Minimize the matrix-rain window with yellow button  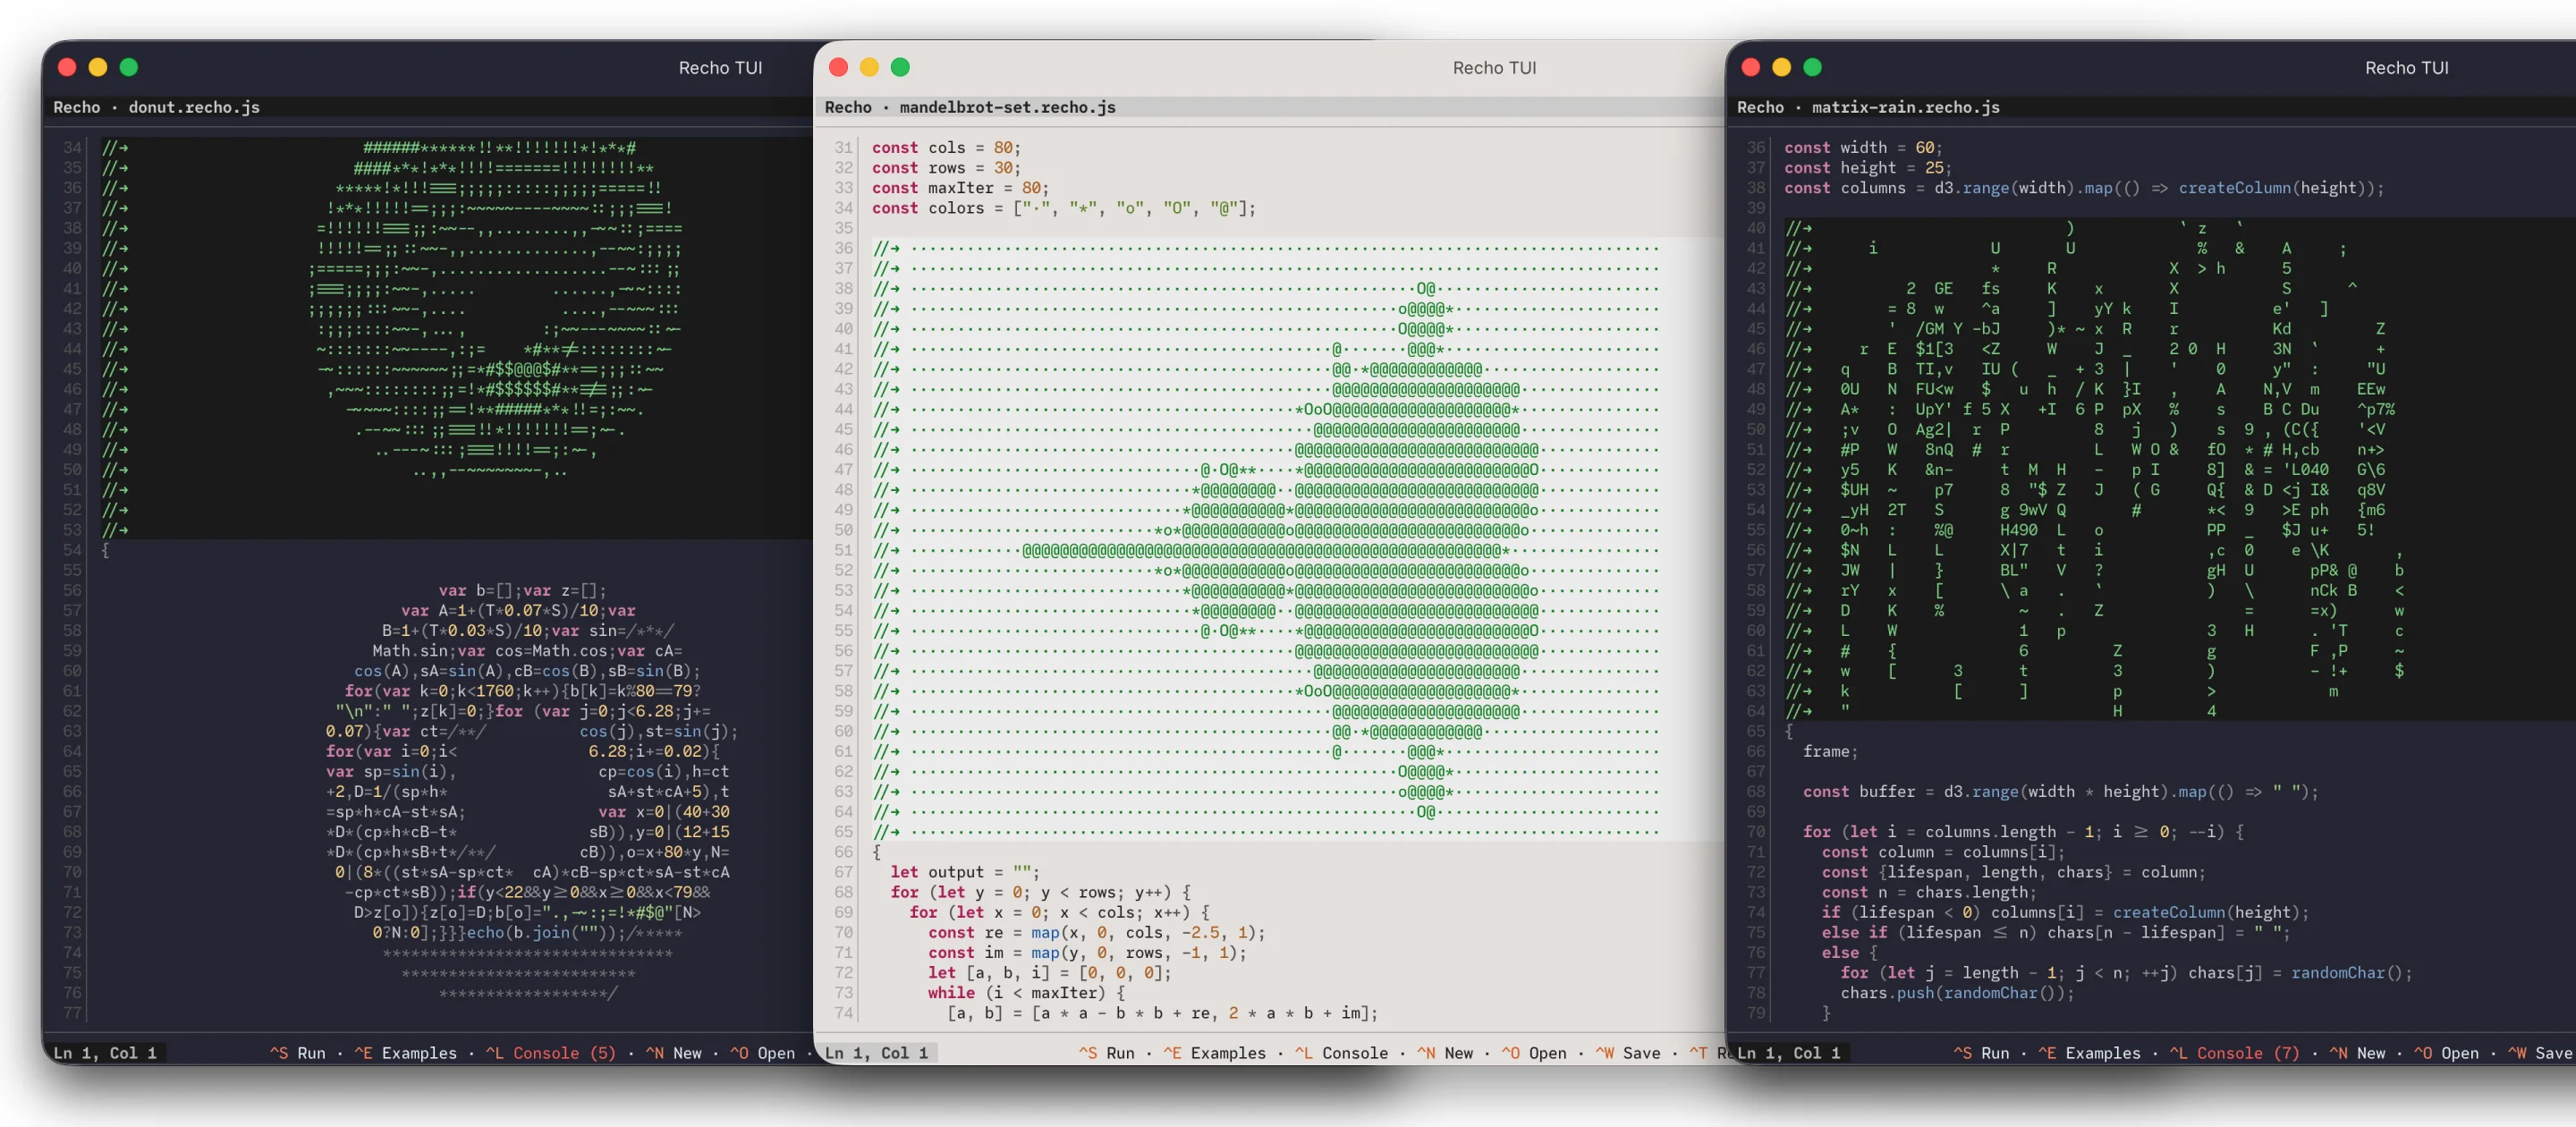tap(1782, 67)
